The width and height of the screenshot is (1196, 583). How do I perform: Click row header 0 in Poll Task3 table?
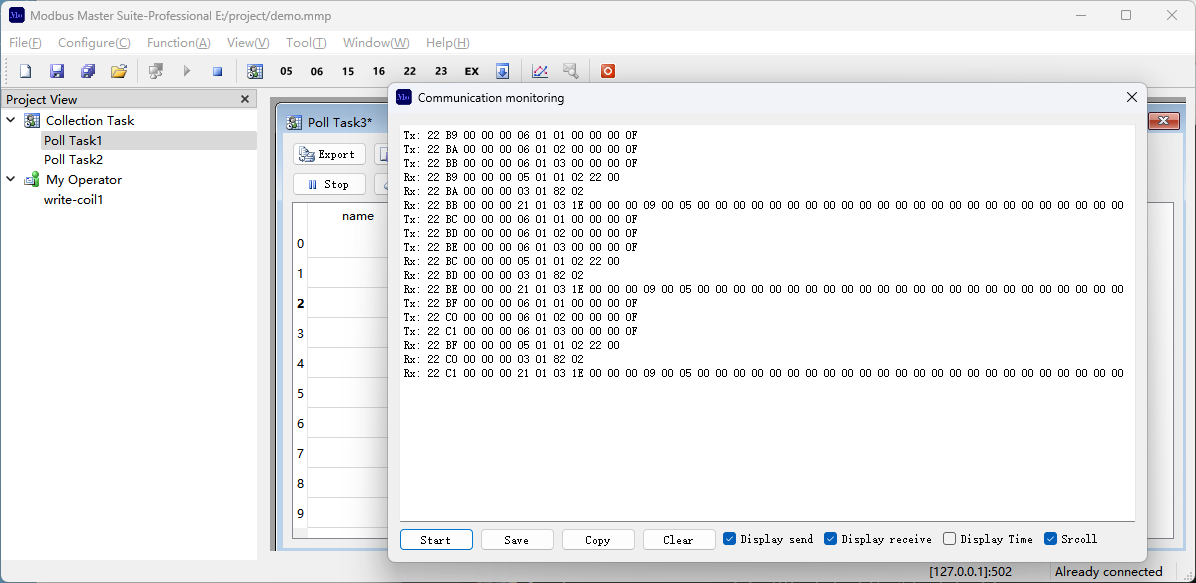[301, 243]
